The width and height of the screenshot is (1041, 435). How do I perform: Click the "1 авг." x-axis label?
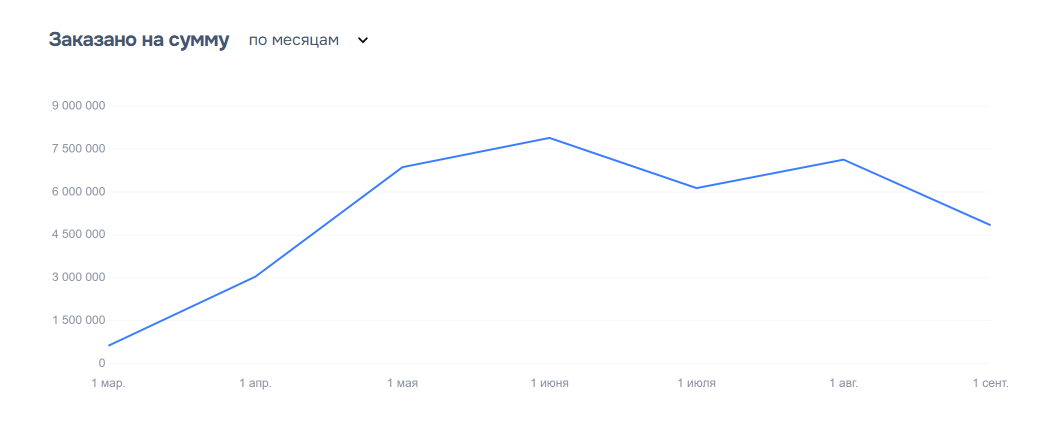tap(843, 383)
